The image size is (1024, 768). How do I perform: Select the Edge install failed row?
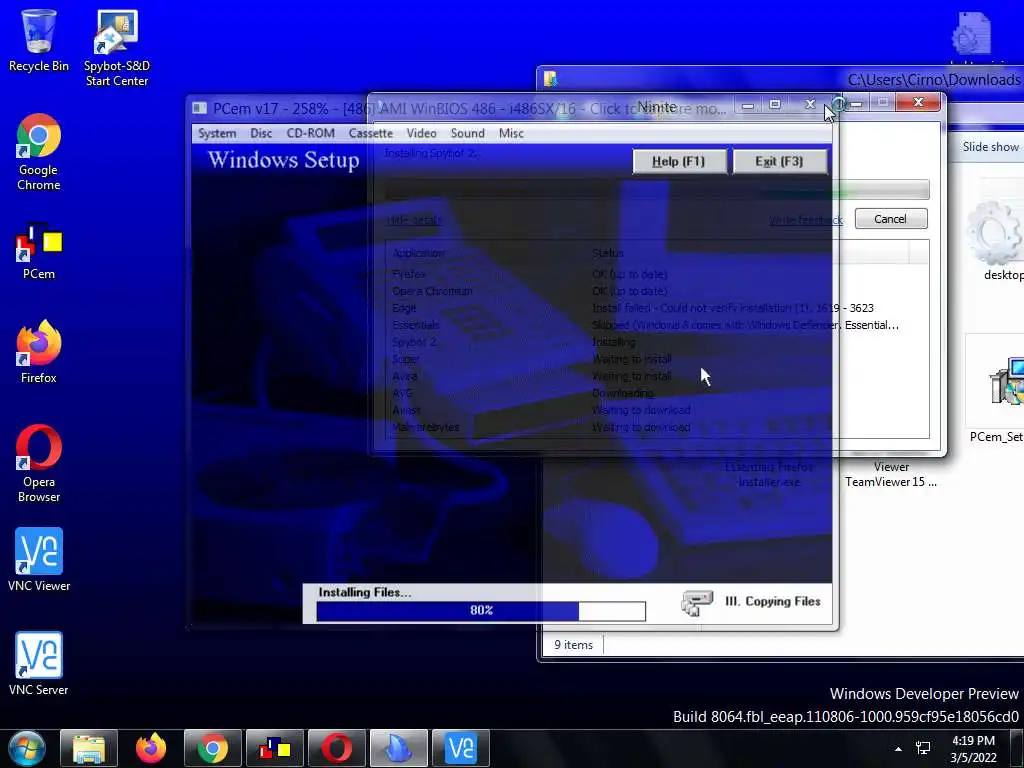coord(656,308)
